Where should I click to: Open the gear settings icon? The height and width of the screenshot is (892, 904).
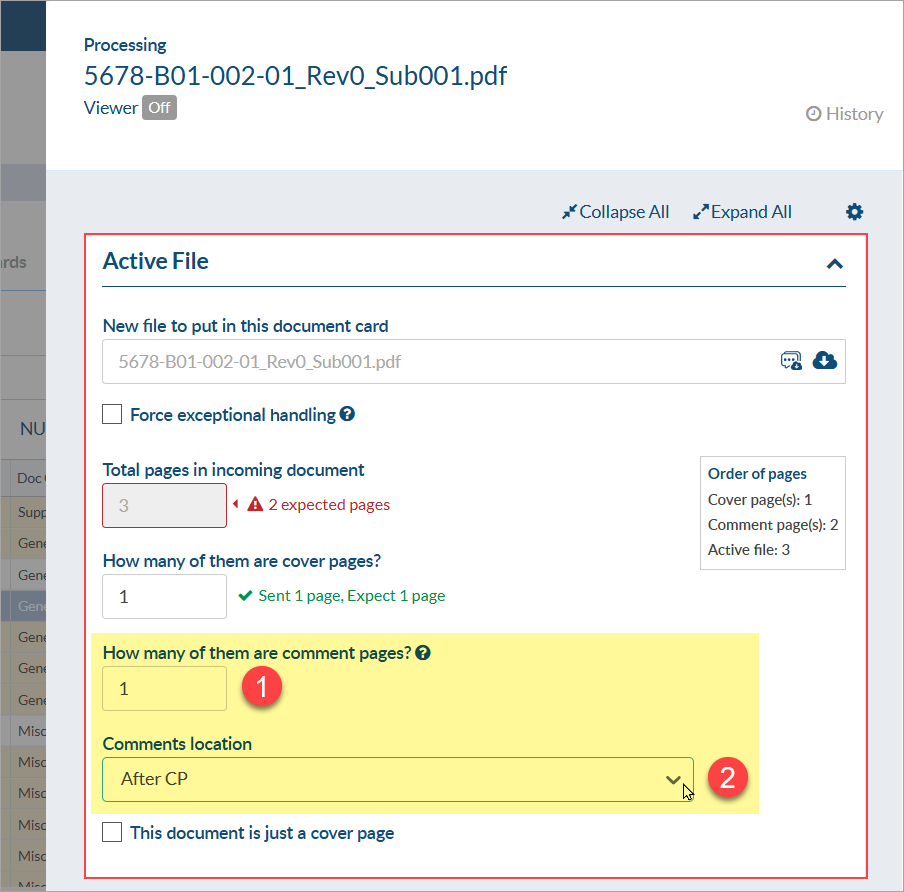tap(854, 212)
